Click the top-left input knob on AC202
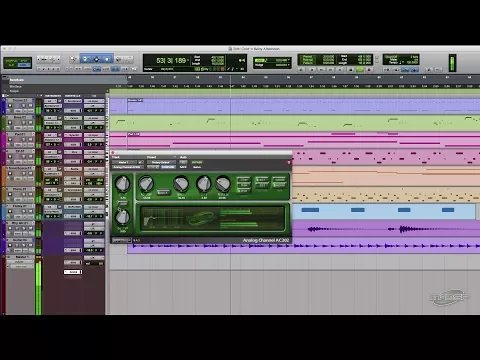 [122, 184]
